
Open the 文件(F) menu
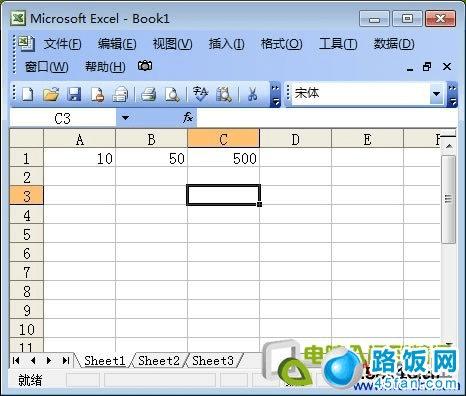coord(62,44)
